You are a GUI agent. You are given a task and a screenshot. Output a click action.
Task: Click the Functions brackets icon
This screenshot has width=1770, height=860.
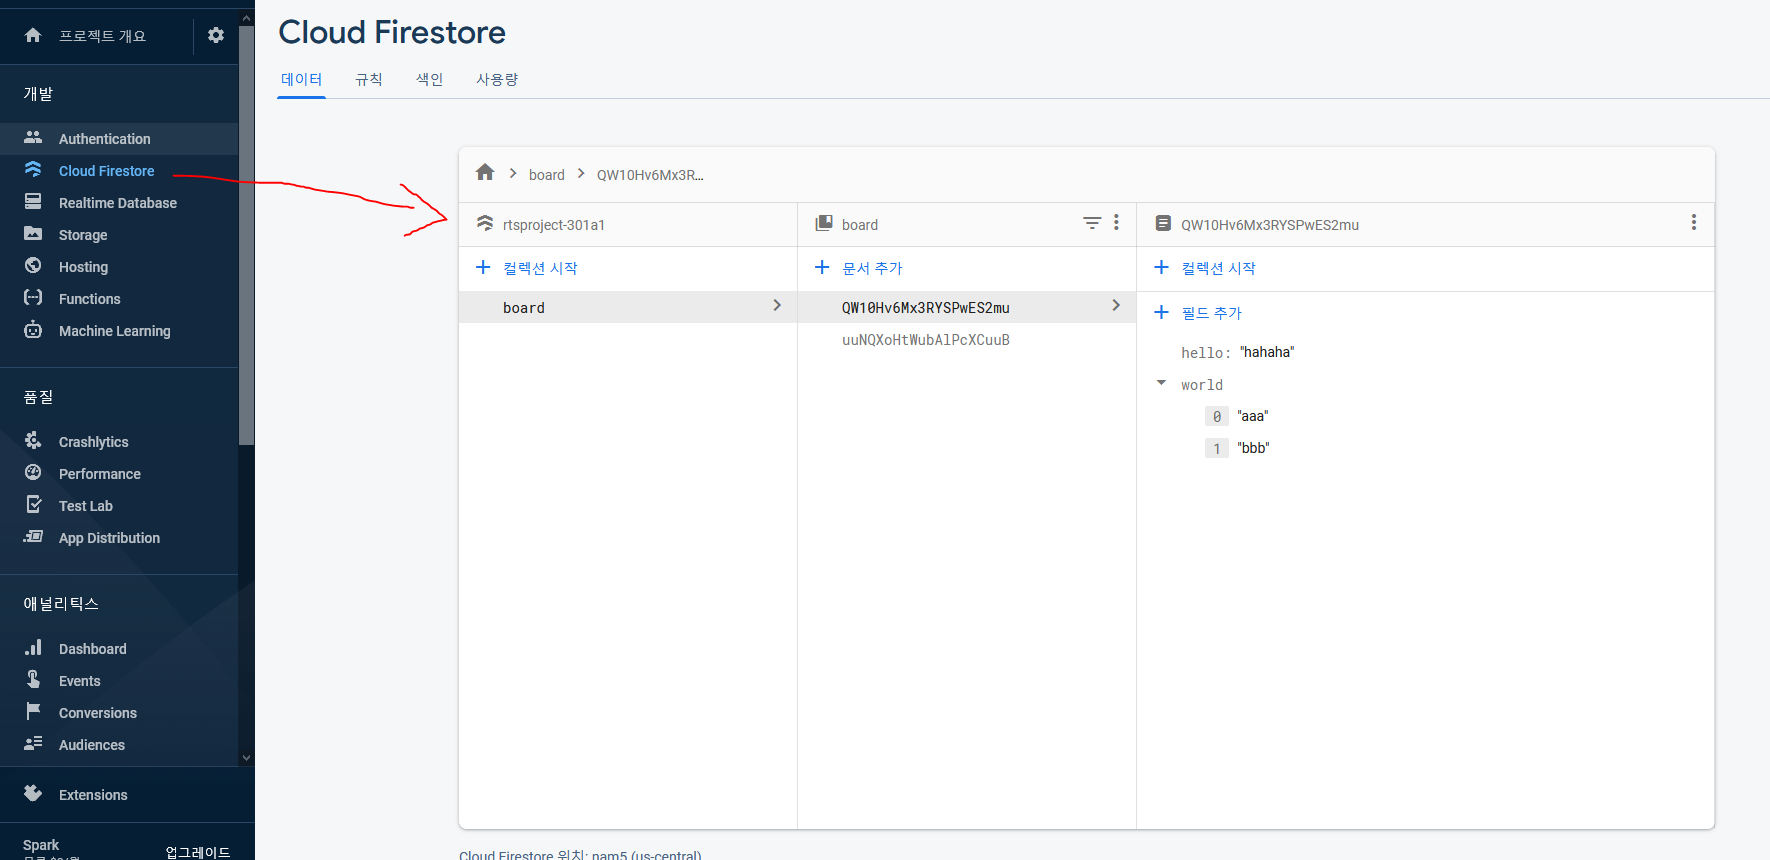[33, 298]
